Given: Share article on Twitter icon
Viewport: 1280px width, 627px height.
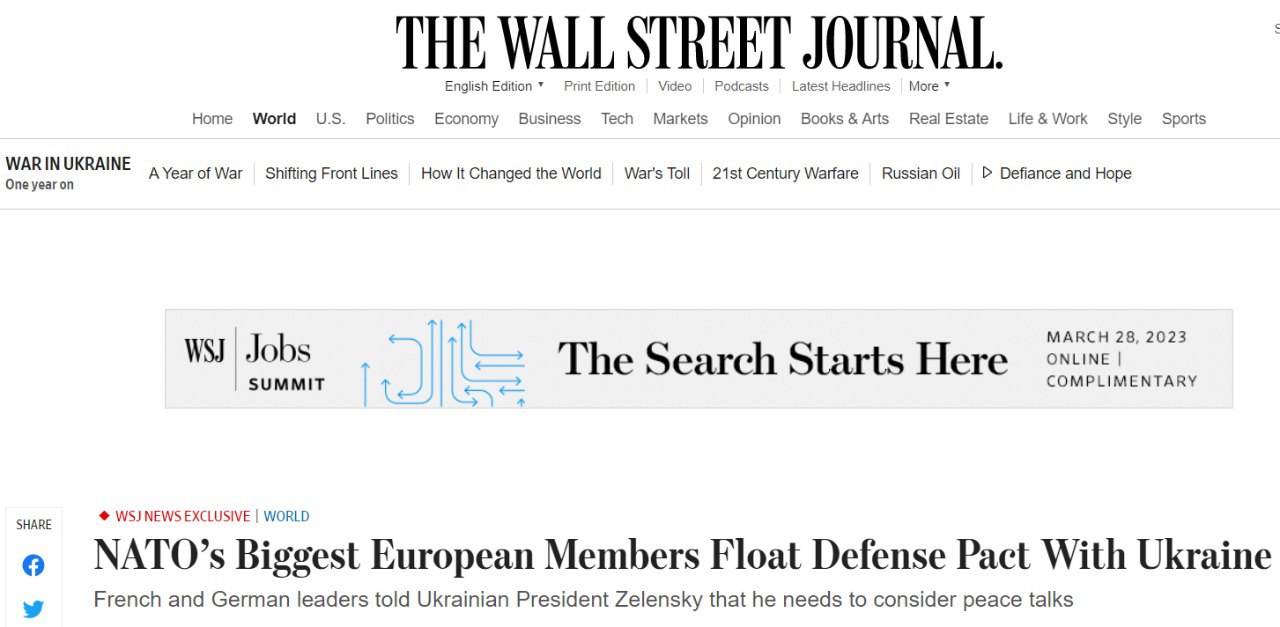Looking at the screenshot, I should click(33, 608).
